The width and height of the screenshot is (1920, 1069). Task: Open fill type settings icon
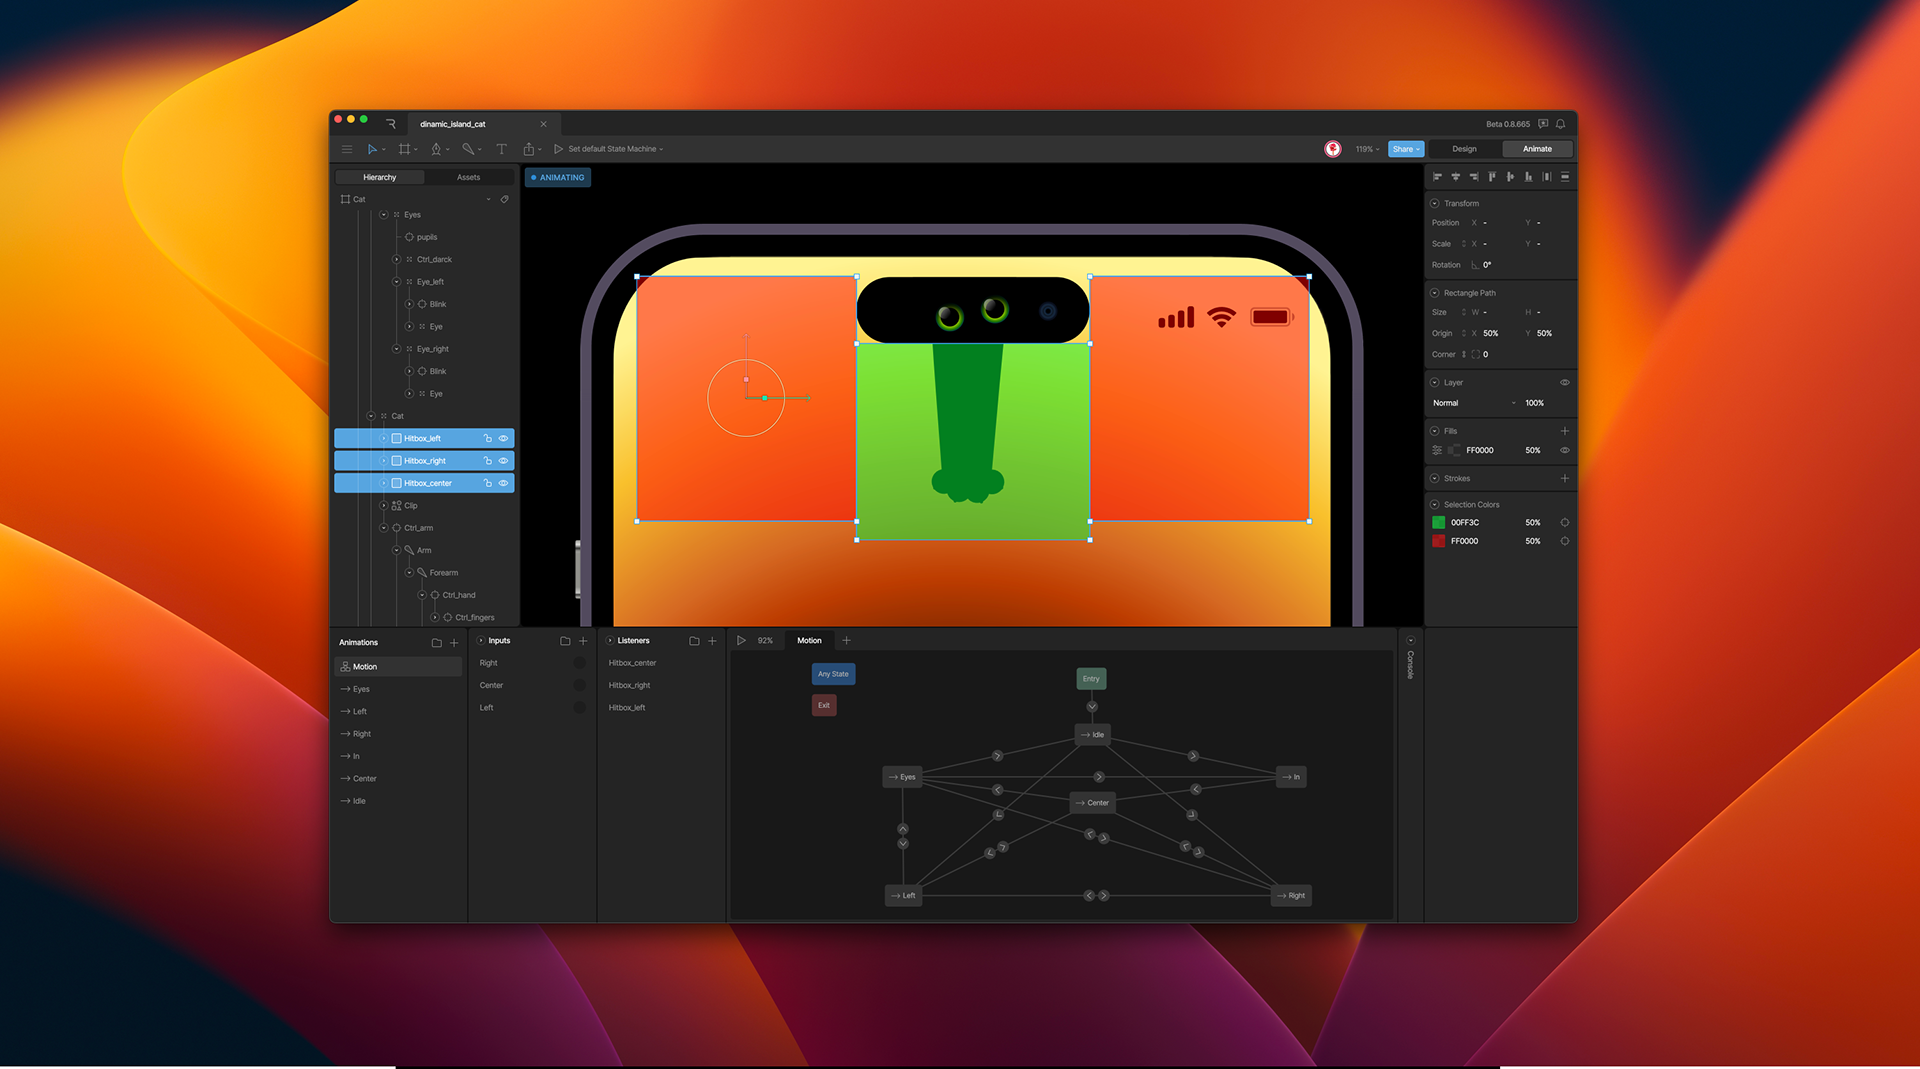[1437, 451]
